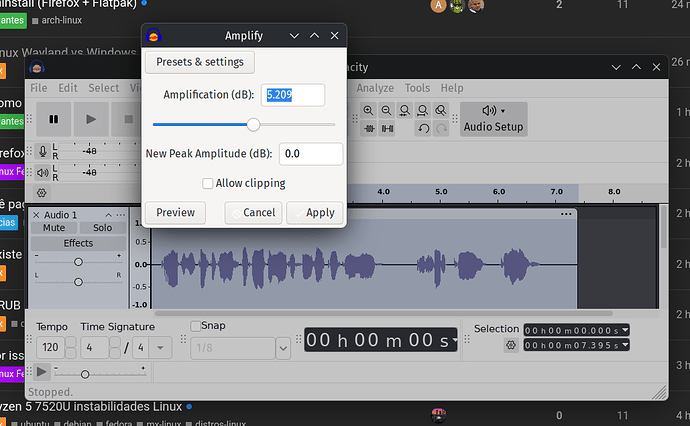Open Audio 1 track three-dots menu
Screen dimensions: 690x426
(121, 215)
